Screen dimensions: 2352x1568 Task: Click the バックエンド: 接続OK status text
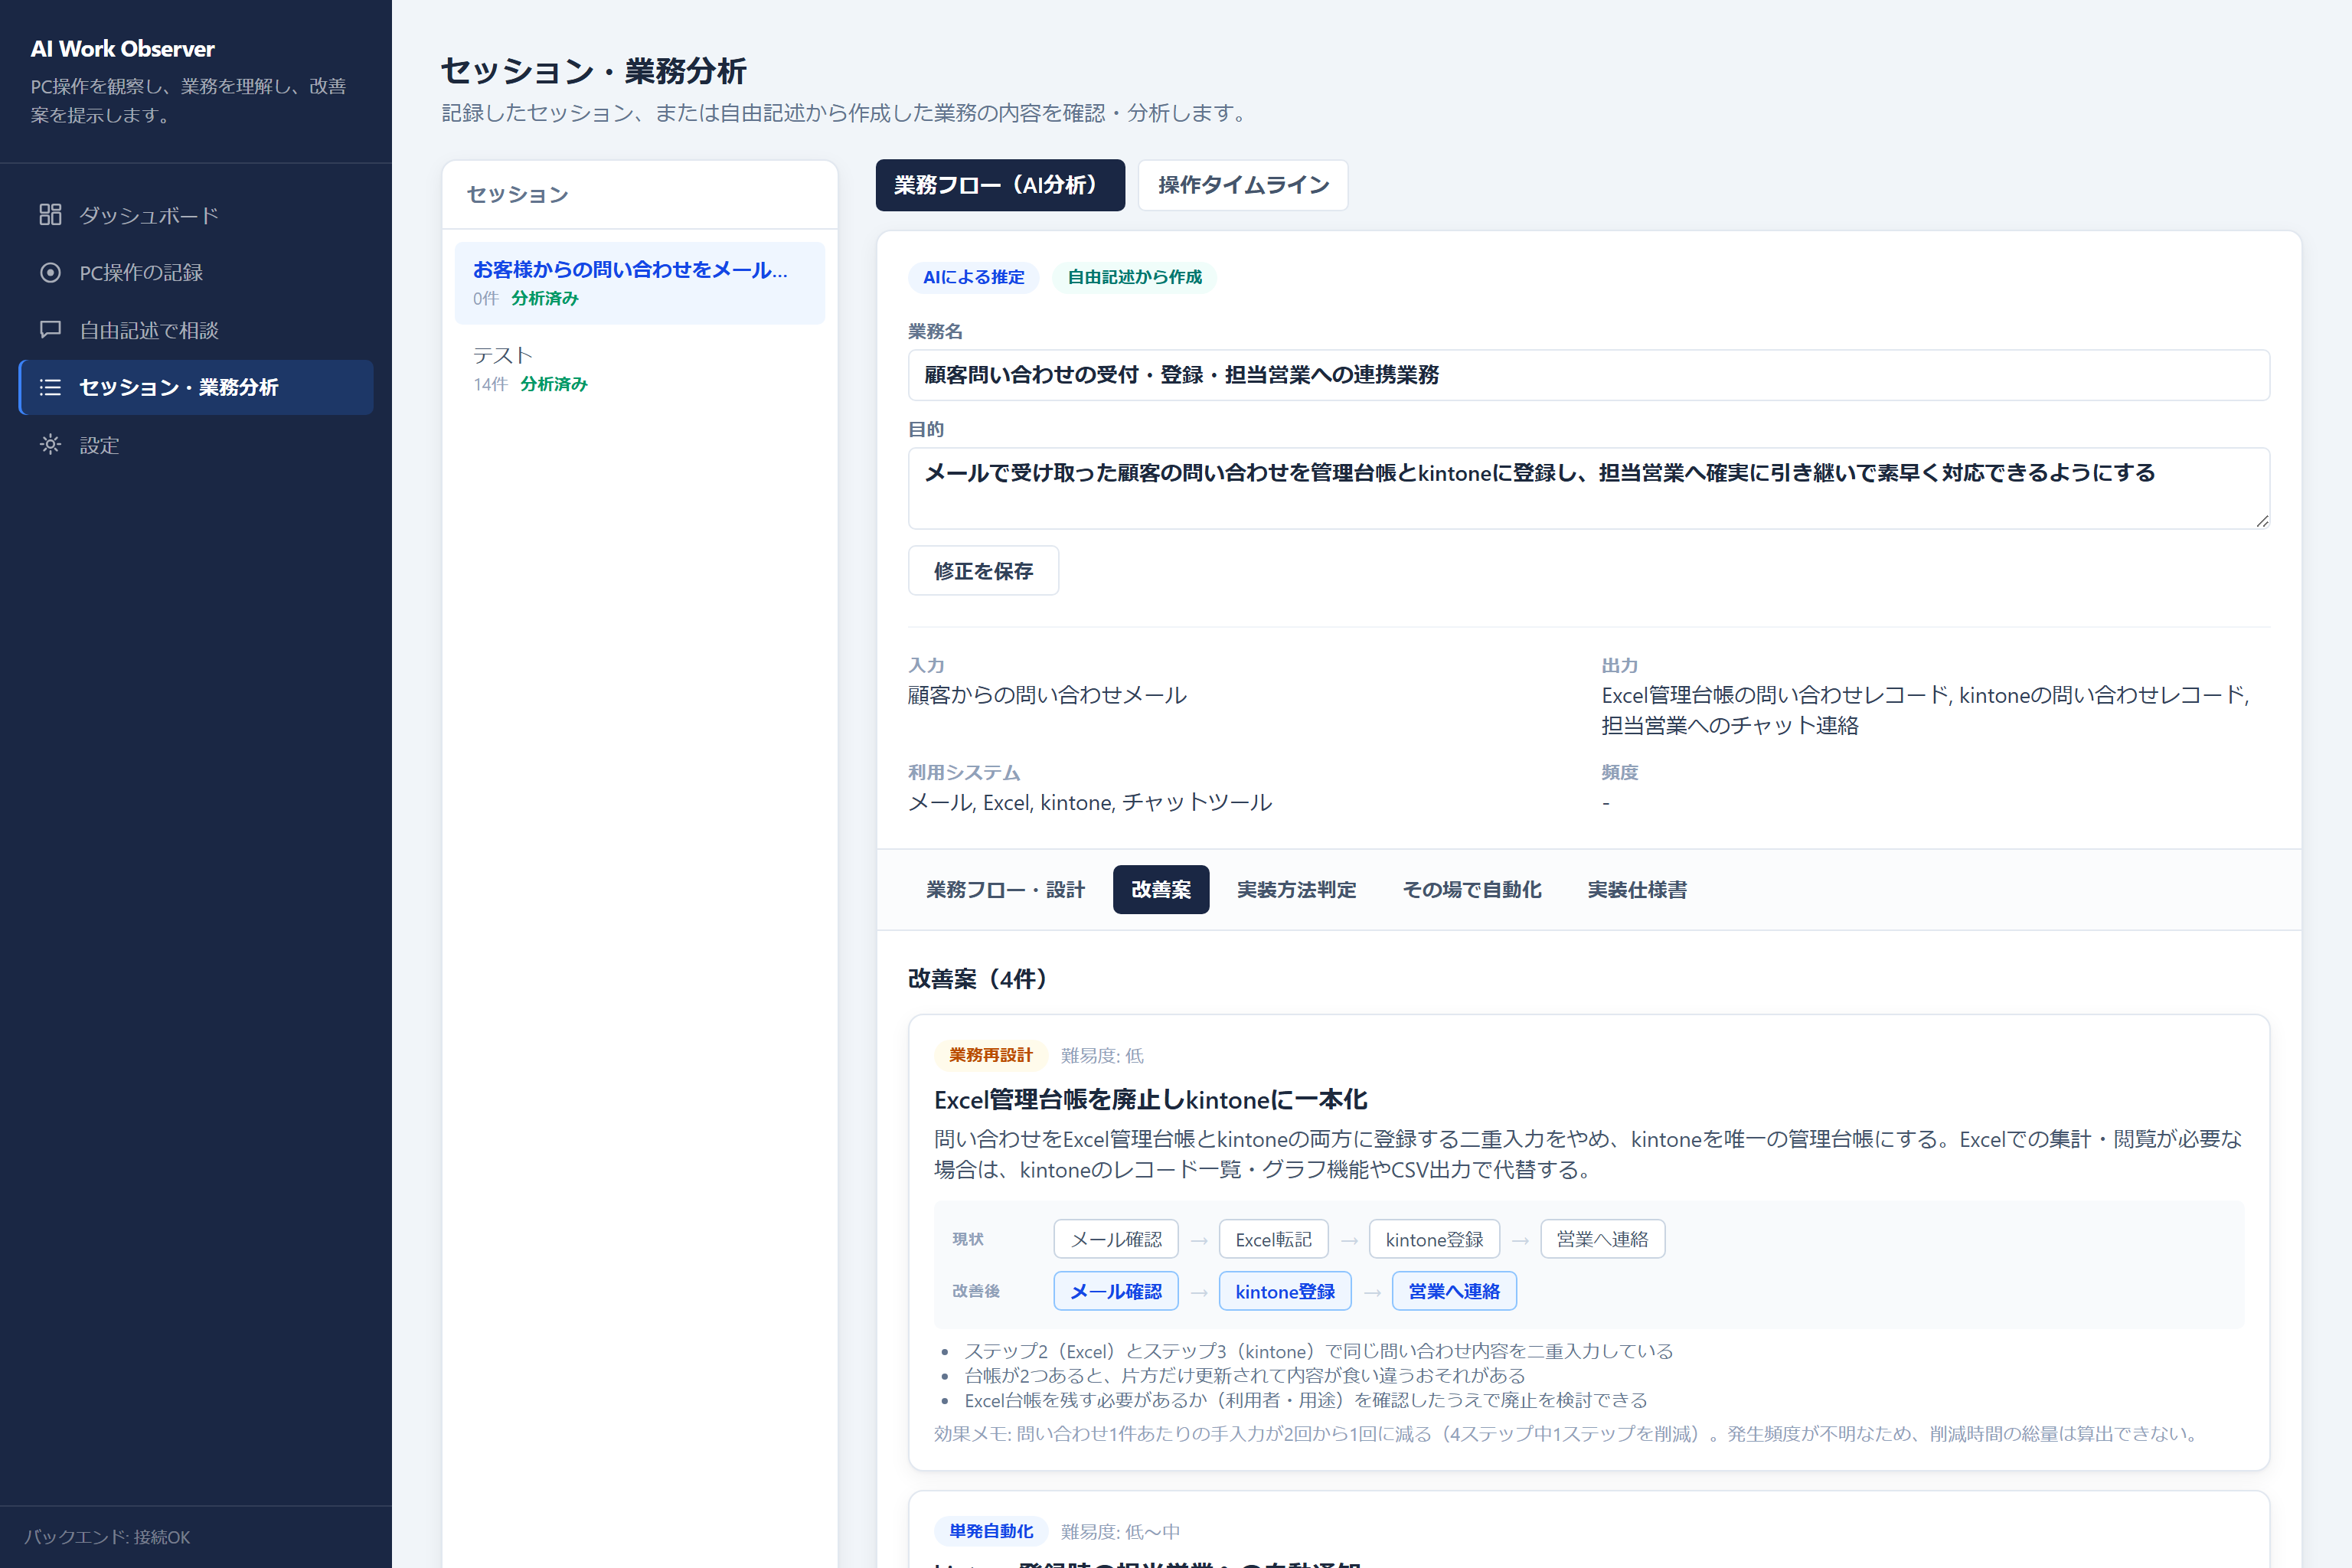[107, 1537]
